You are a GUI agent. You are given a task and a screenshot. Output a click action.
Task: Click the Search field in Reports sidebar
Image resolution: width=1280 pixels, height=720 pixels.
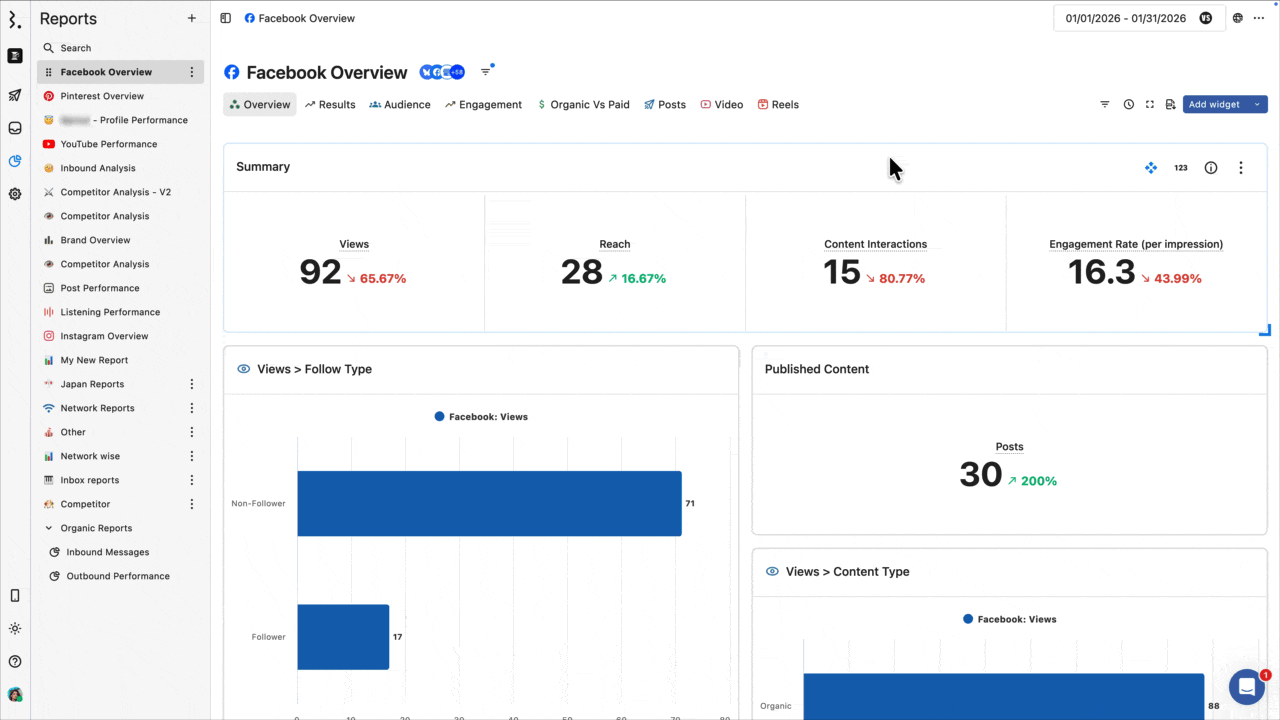click(x=120, y=48)
